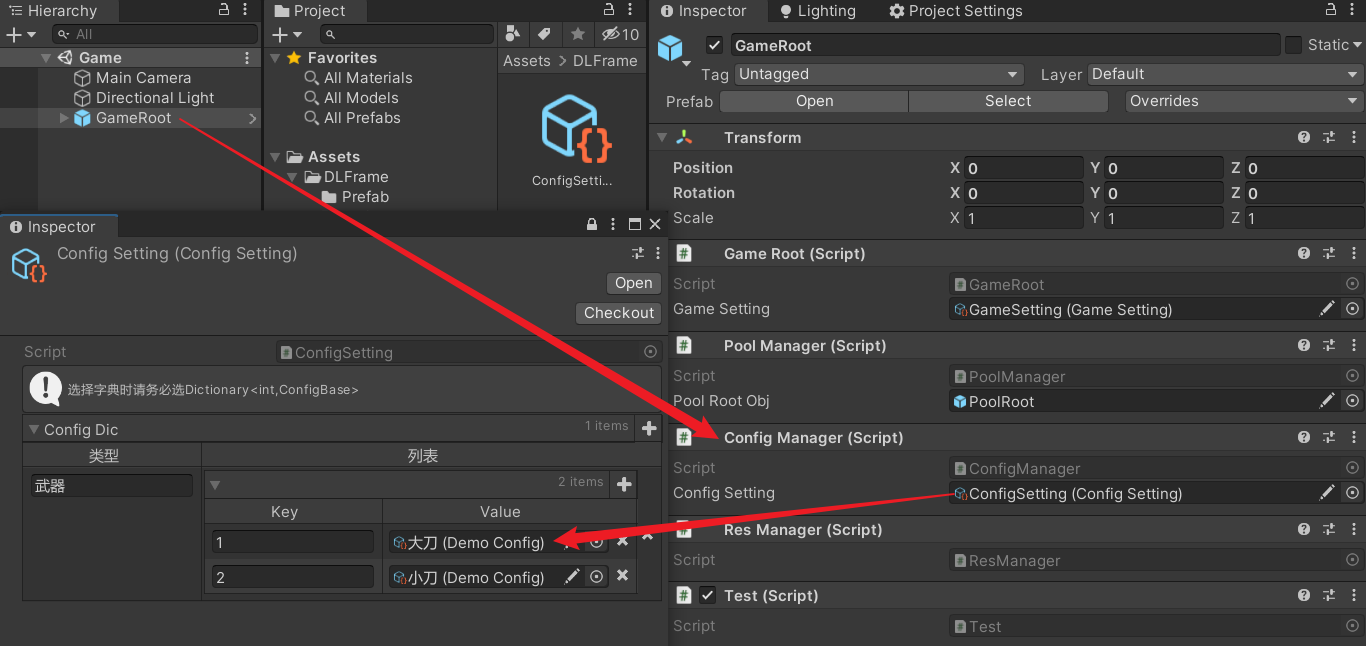Click plus icon to add Config Dic item
Viewport: 1366px width, 646px height.
pyautogui.click(x=649, y=429)
